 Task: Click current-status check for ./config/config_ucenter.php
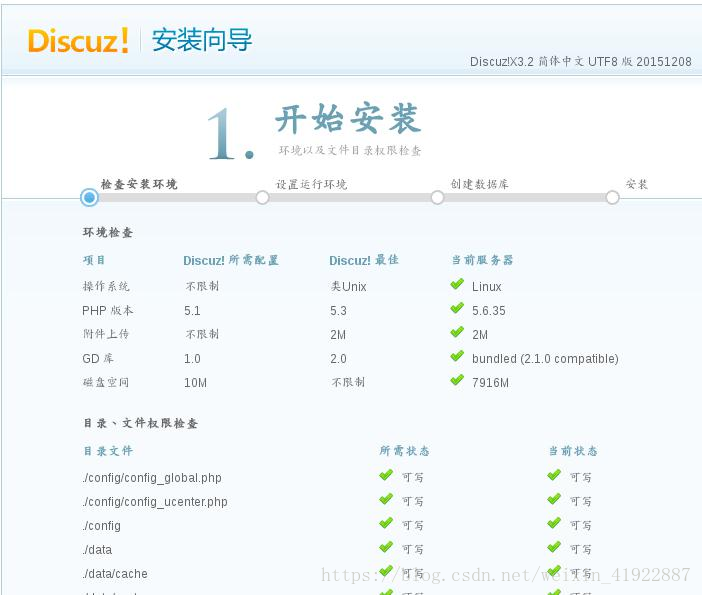554,500
